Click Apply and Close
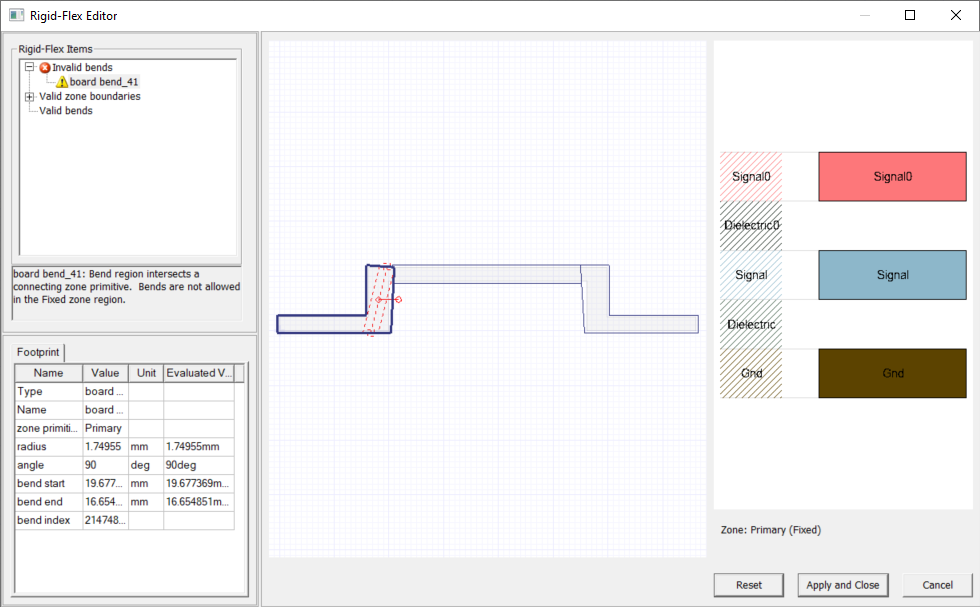 tap(841, 585)
